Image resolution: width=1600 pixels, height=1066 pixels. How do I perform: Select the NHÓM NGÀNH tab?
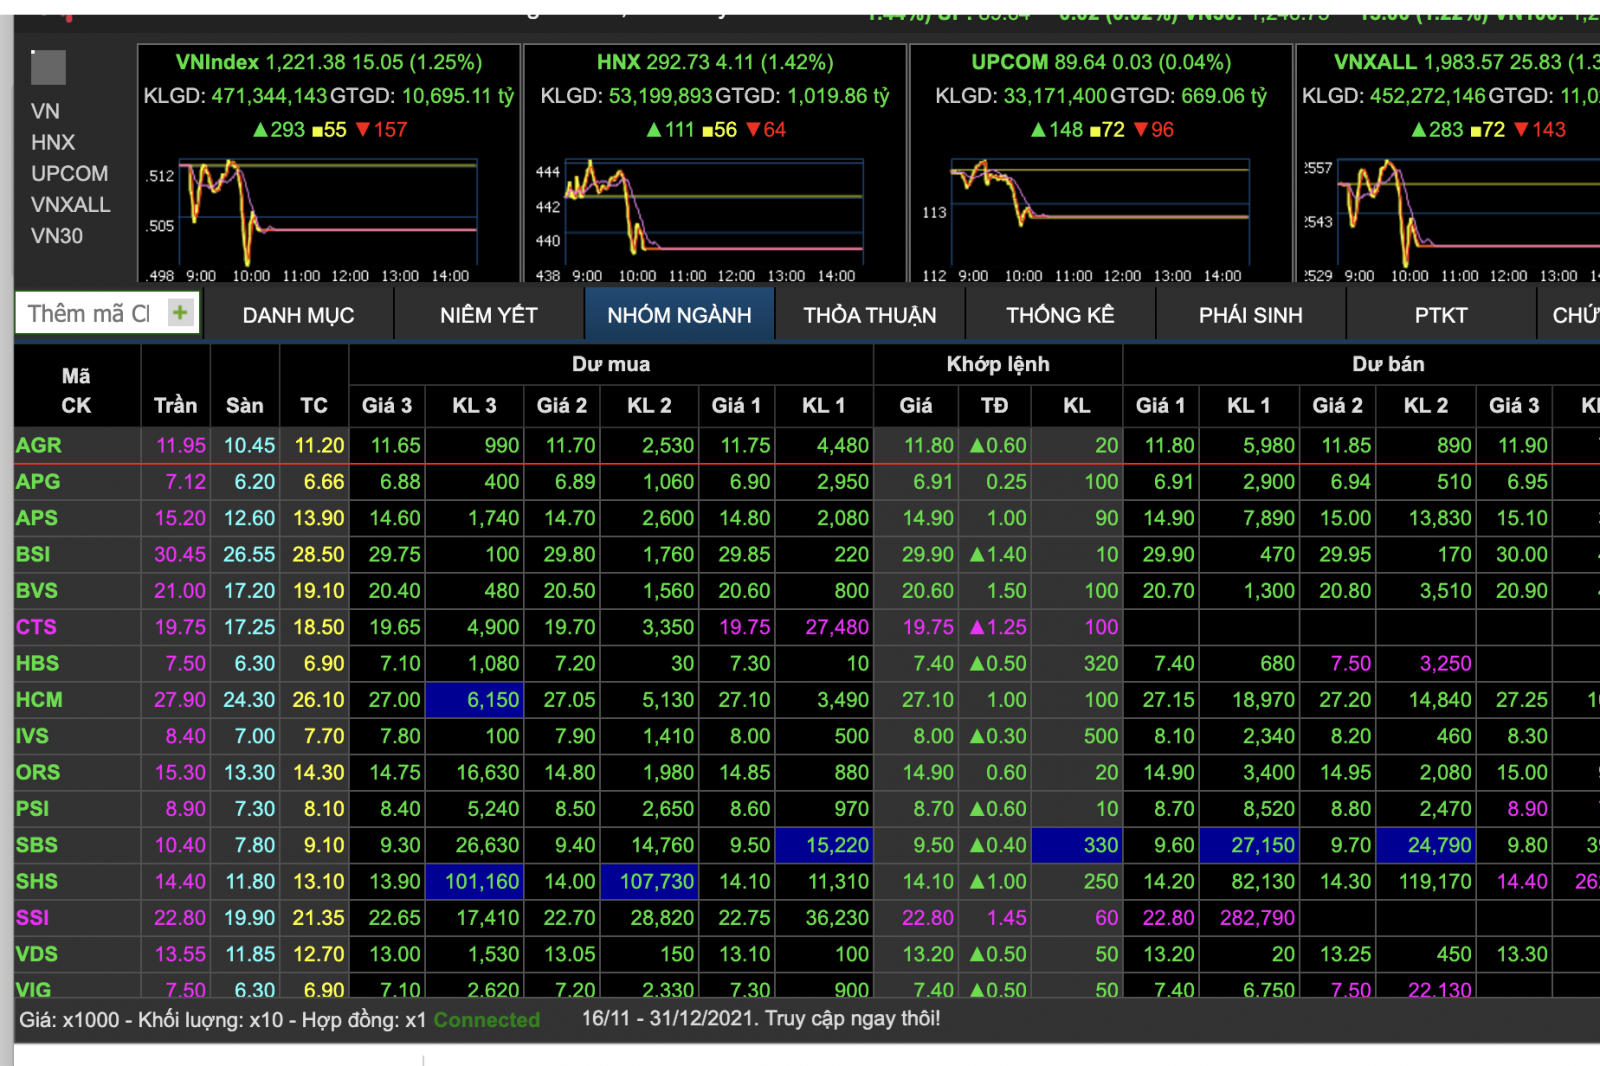(x=679, y=315)
